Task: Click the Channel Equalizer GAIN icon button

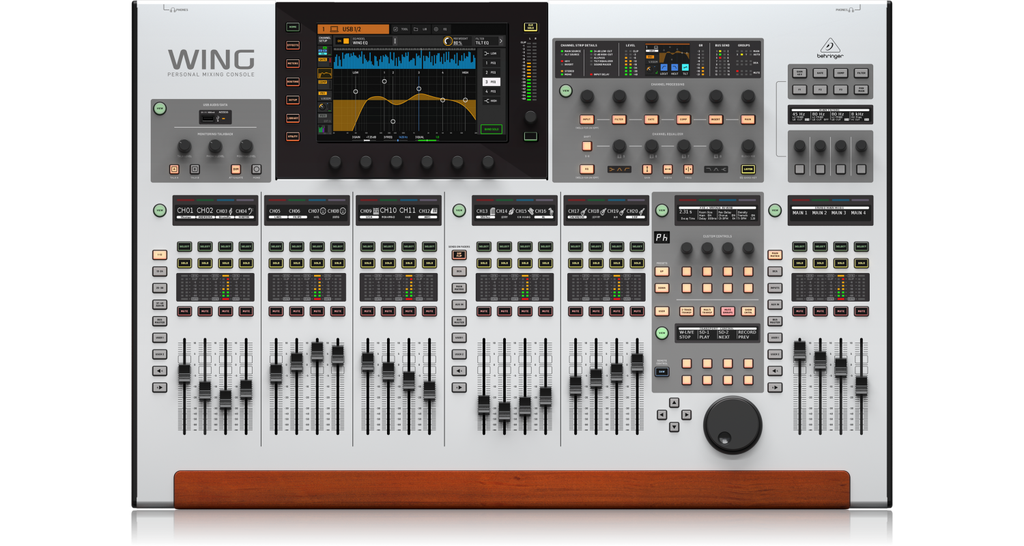Action: (648, 169)
